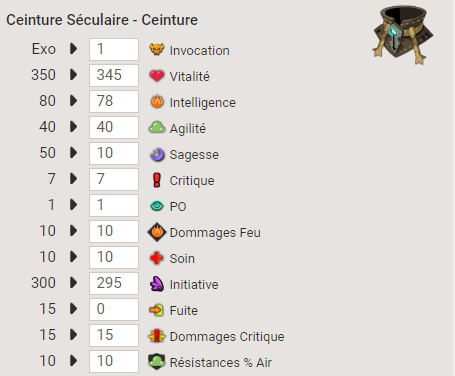Click the Vitalité heart icon

coord(157,76)
